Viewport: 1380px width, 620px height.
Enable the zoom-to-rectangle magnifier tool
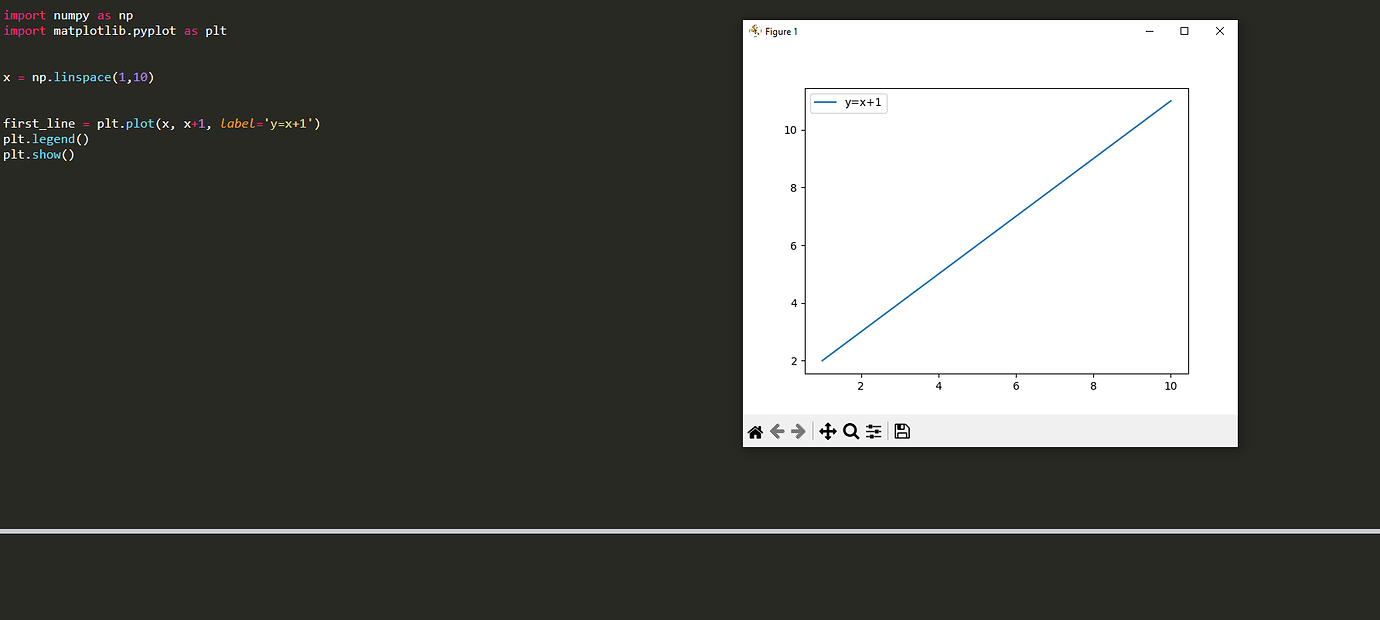[x=851, y=431]
